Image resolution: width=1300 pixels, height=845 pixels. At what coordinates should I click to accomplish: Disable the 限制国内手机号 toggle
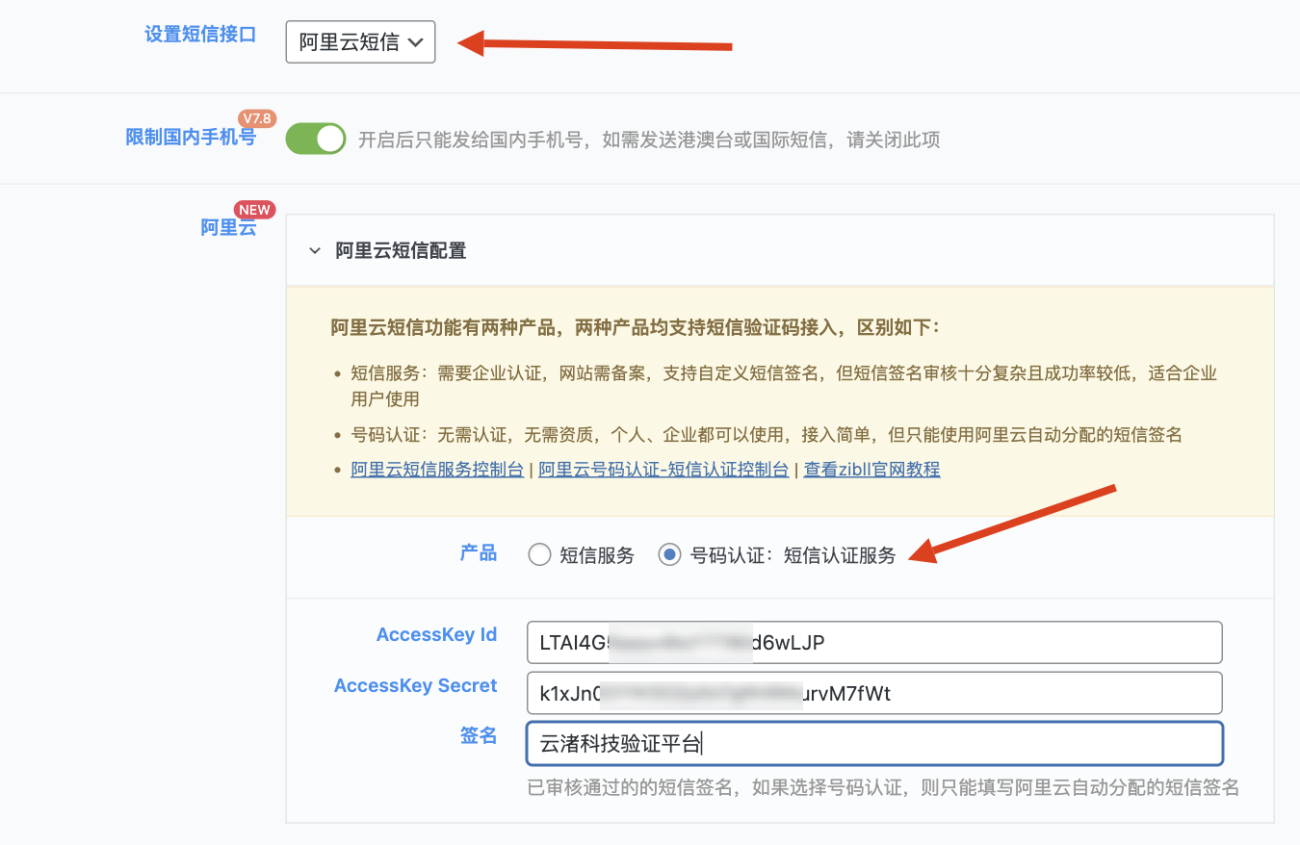click(315, 137)
